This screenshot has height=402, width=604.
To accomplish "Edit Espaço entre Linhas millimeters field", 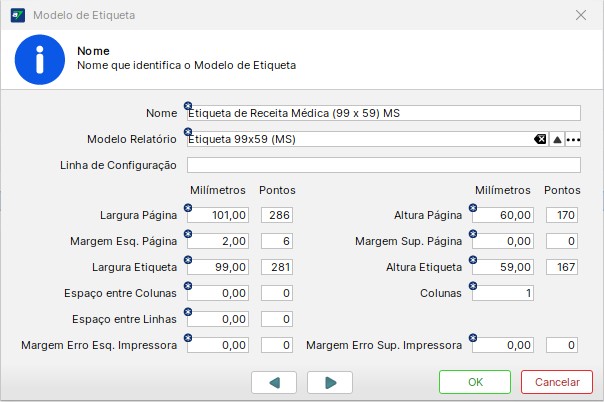I will (218, 319).
